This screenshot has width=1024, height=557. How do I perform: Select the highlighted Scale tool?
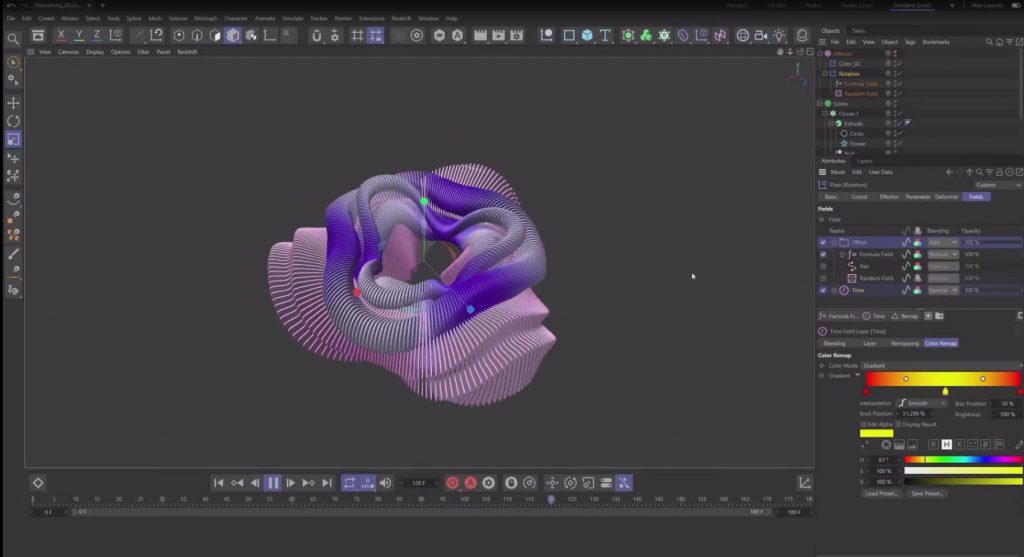click(x=13, y=139)
